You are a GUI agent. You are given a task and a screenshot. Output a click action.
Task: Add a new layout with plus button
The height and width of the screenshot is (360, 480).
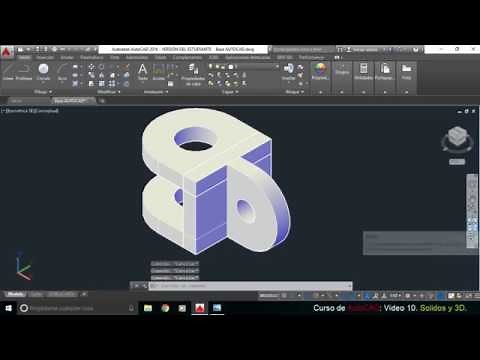84,294
